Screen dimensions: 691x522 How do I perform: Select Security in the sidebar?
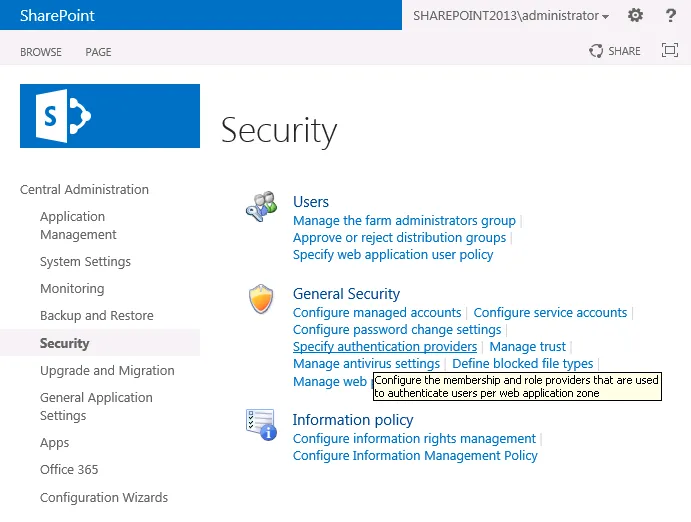(x=65, y=343)
